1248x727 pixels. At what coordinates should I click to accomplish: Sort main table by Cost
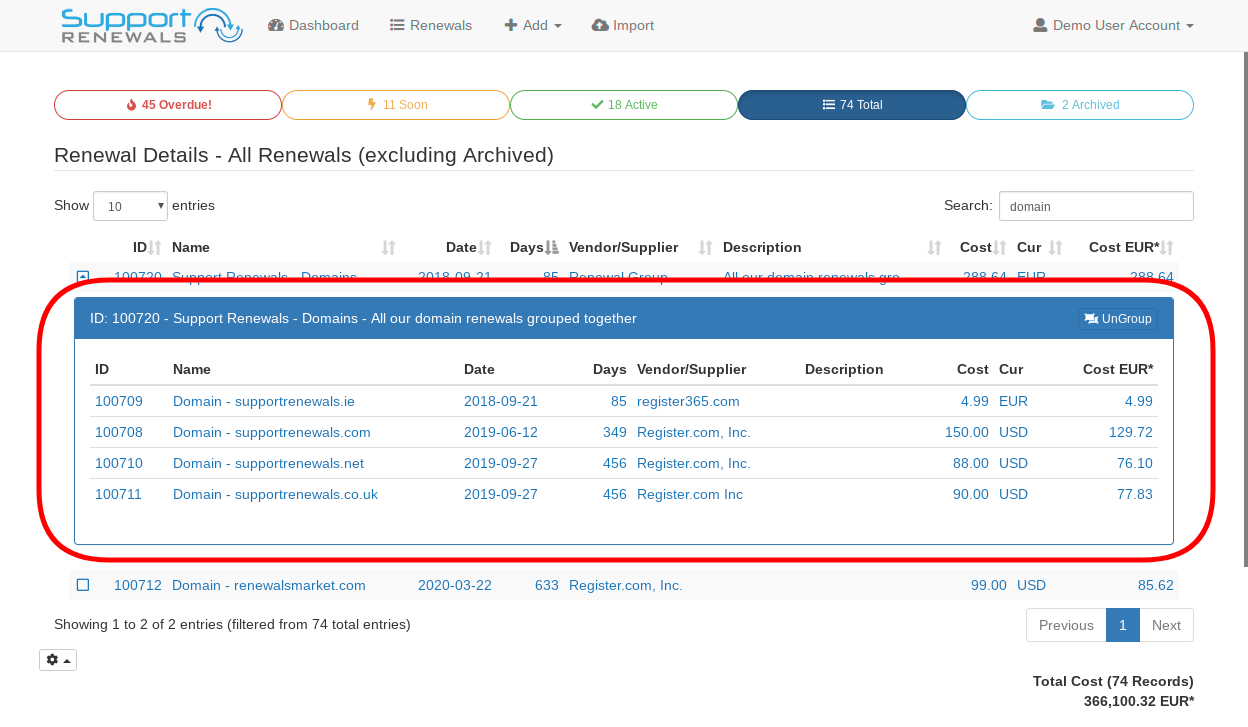coord(983,247)
